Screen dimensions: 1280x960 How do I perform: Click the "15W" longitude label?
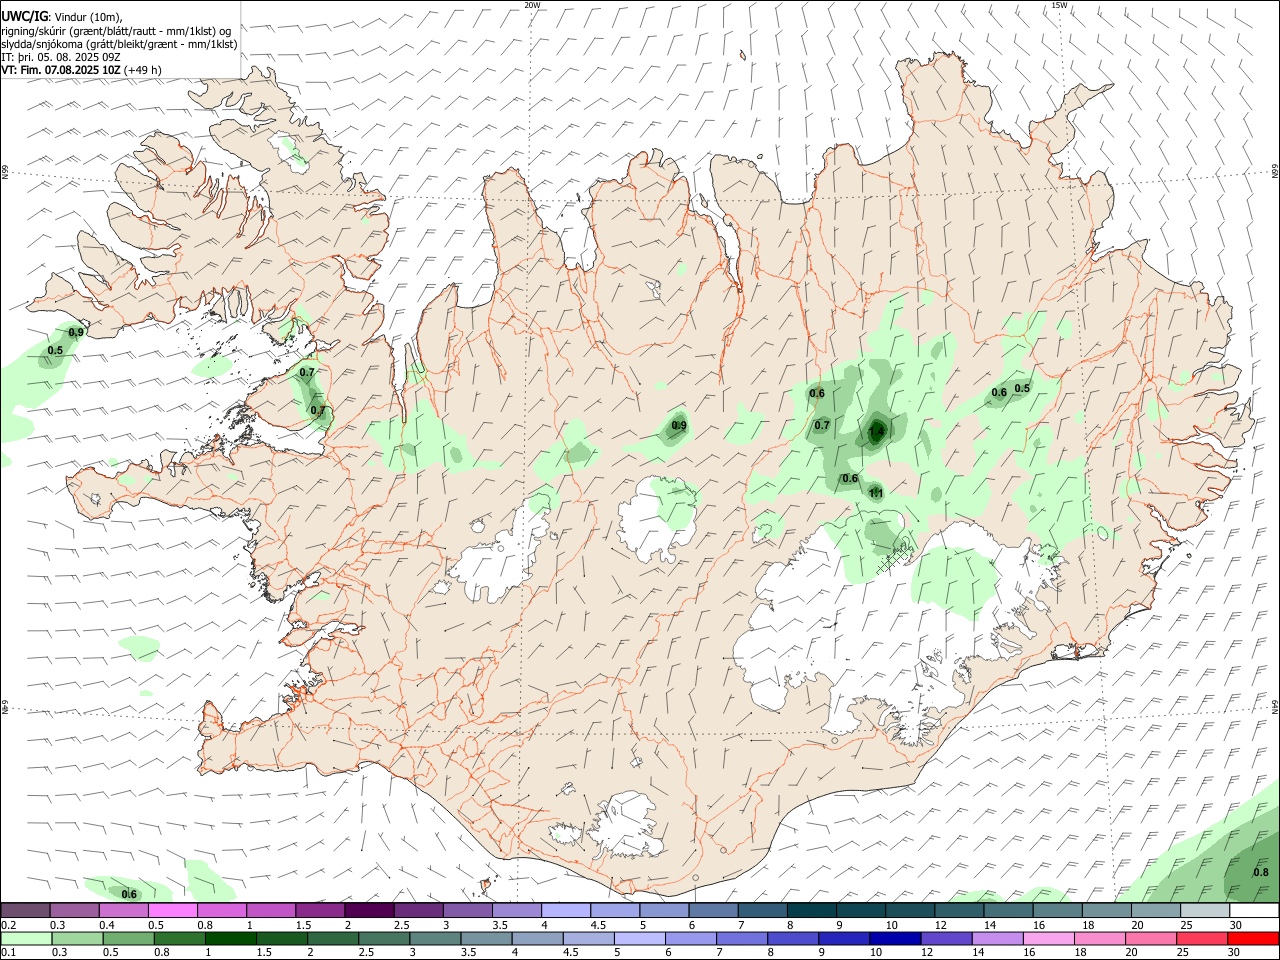[1059, 5]
